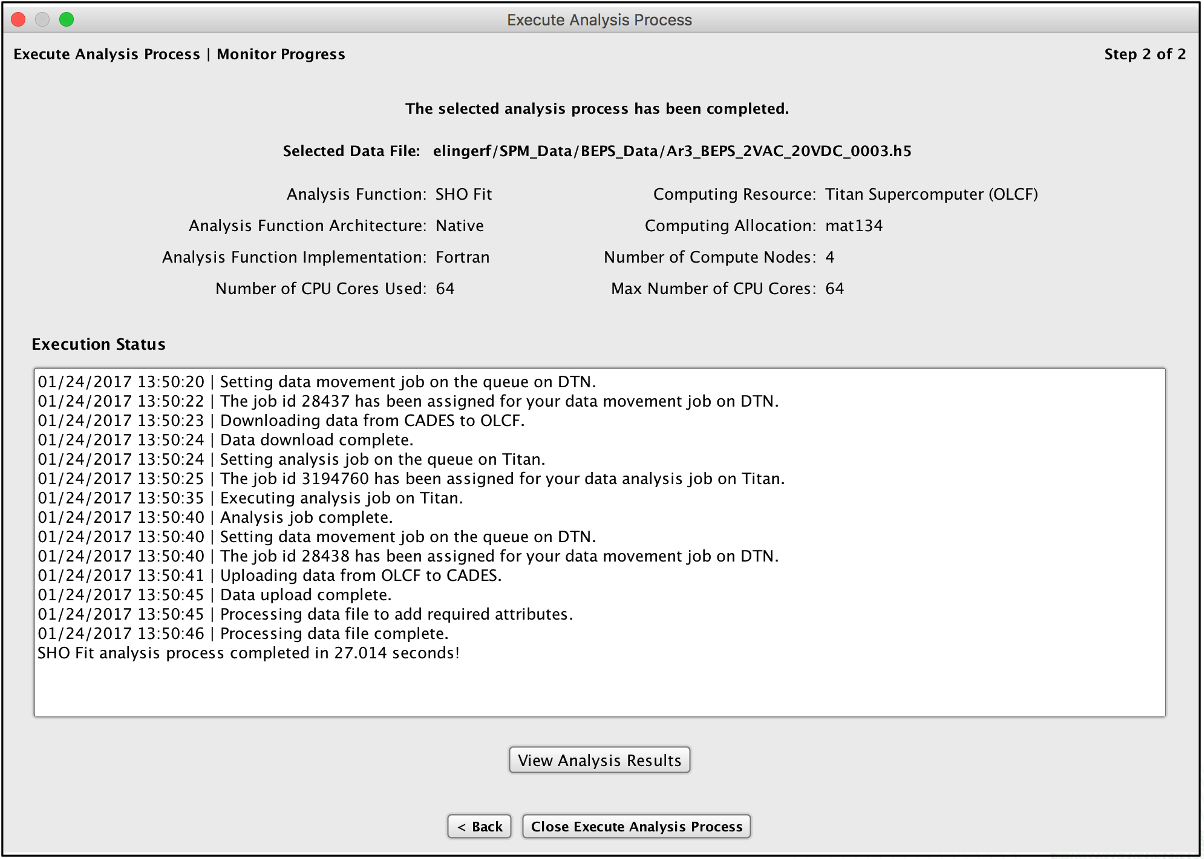Select the 'Data download complete.' log line

(225, 439)
